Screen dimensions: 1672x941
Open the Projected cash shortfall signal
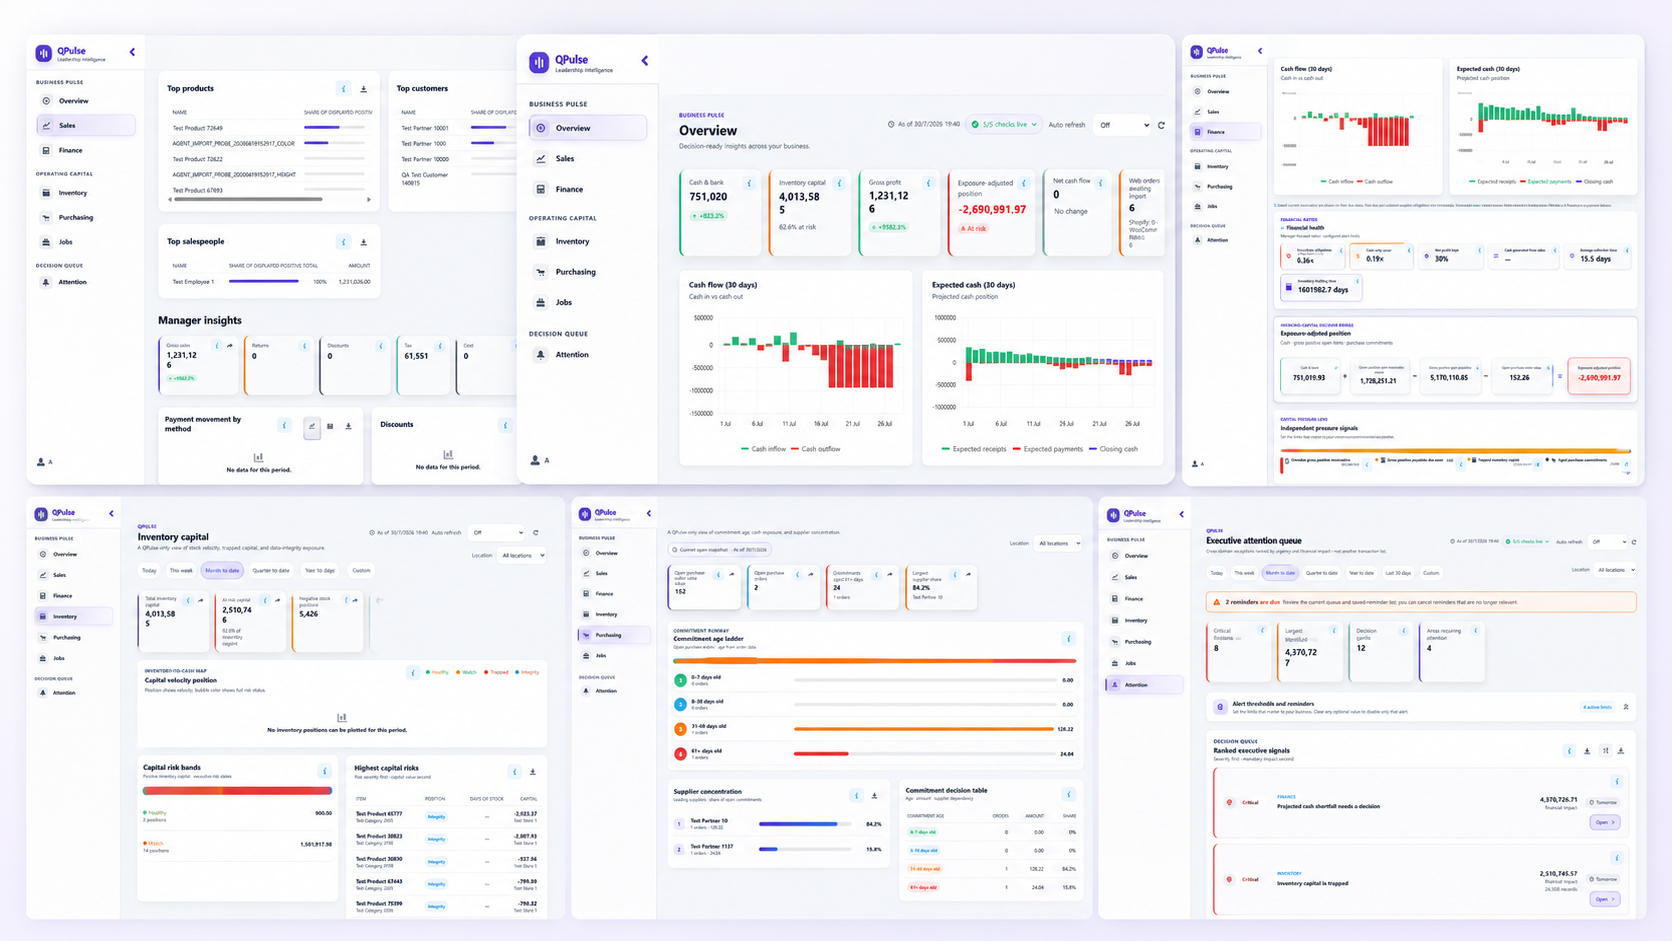(1604, 822)
